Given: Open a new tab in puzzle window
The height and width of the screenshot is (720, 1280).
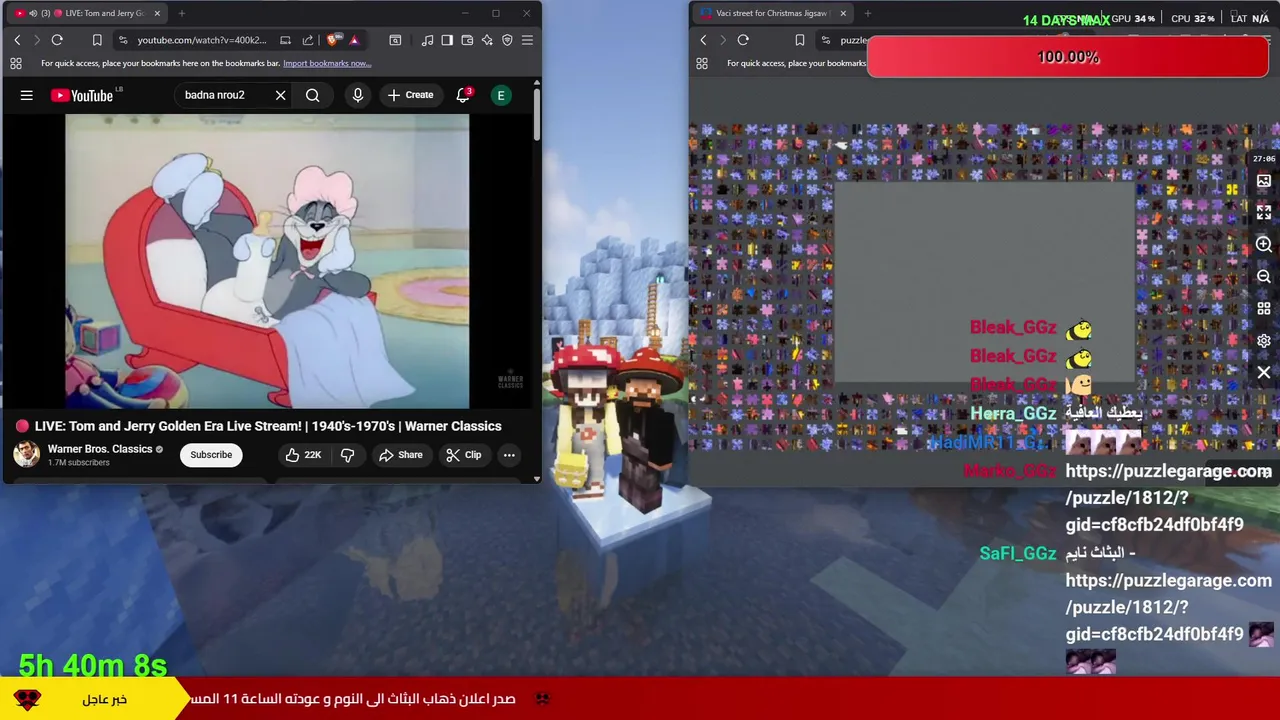Looking at the screenshot, I should point(867,13).
